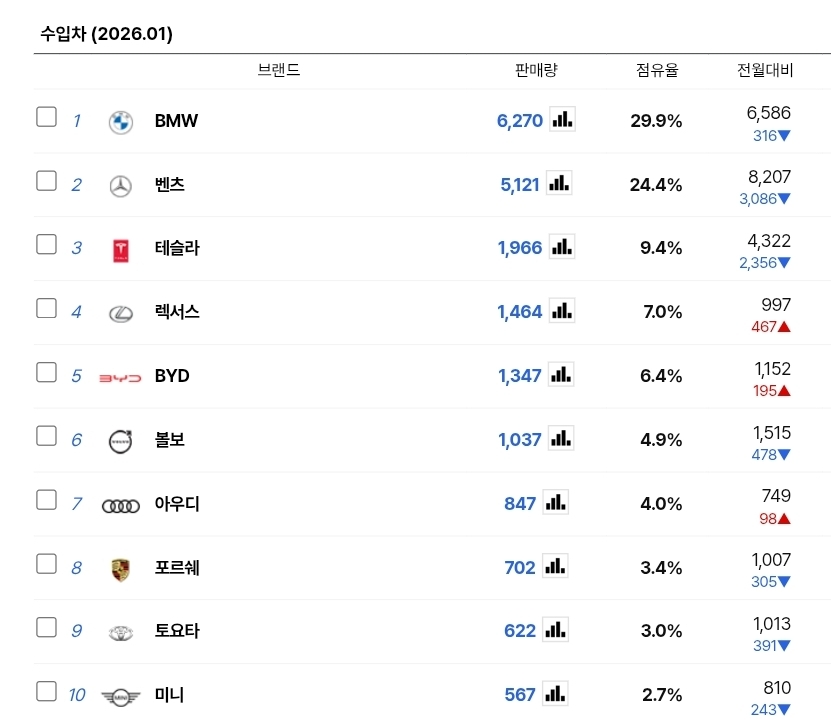Click the 렉서스 brand logo
Screen dimensions: 831x727
pyautogui.click(x=120, y=312)
